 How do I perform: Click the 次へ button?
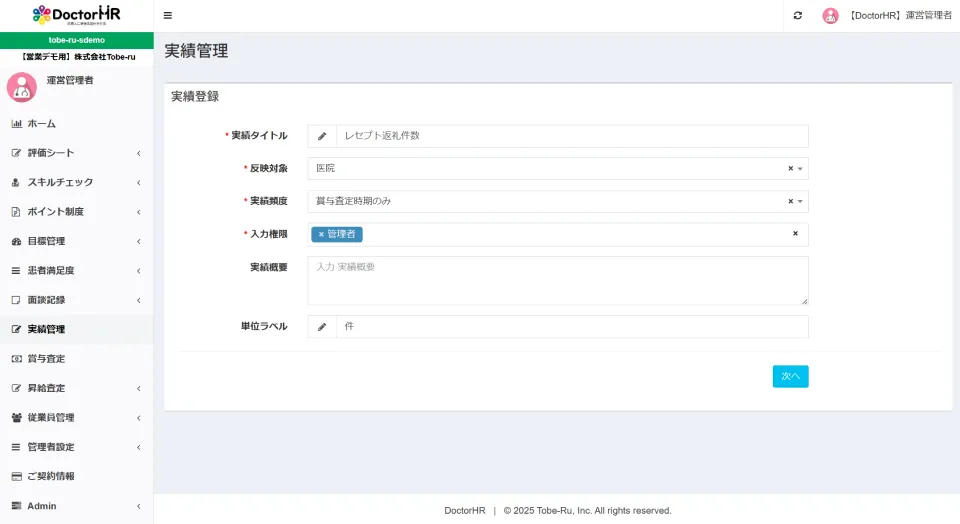790,376
